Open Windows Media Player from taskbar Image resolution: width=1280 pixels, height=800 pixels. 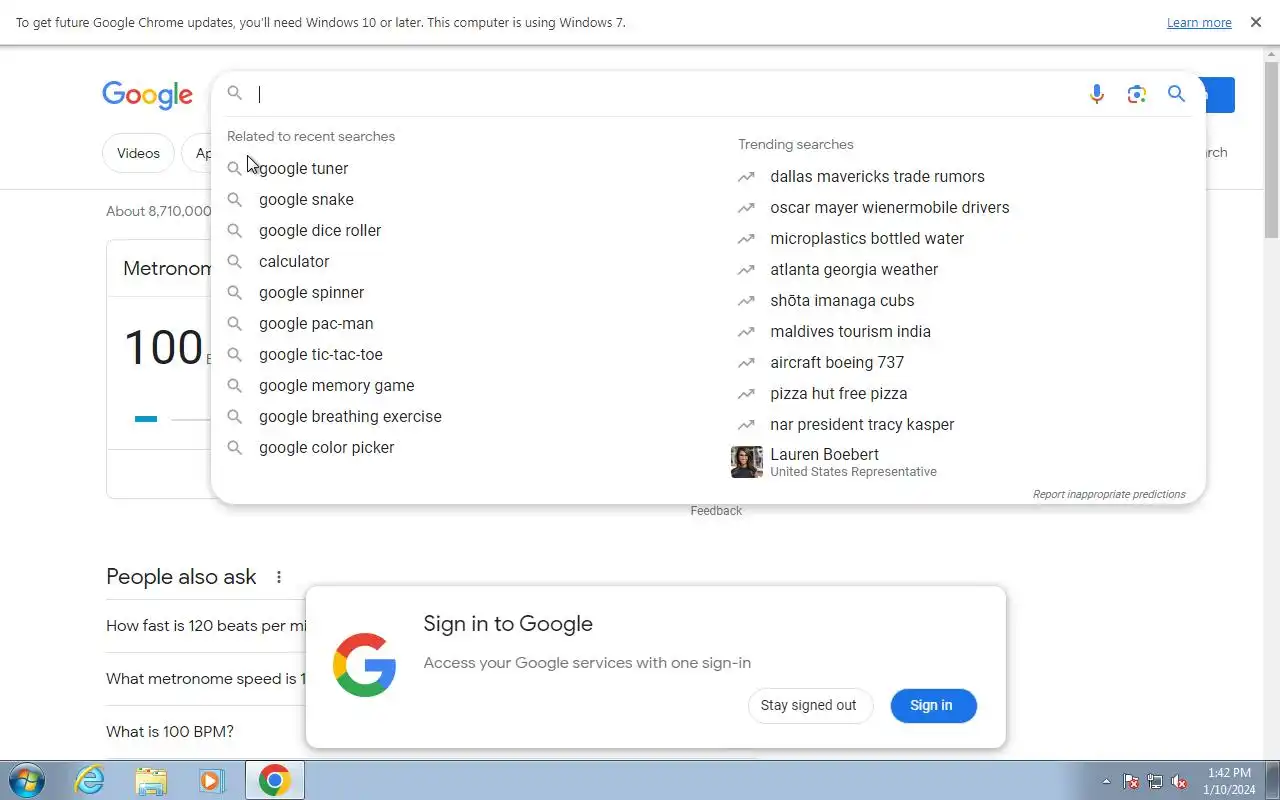212,780
